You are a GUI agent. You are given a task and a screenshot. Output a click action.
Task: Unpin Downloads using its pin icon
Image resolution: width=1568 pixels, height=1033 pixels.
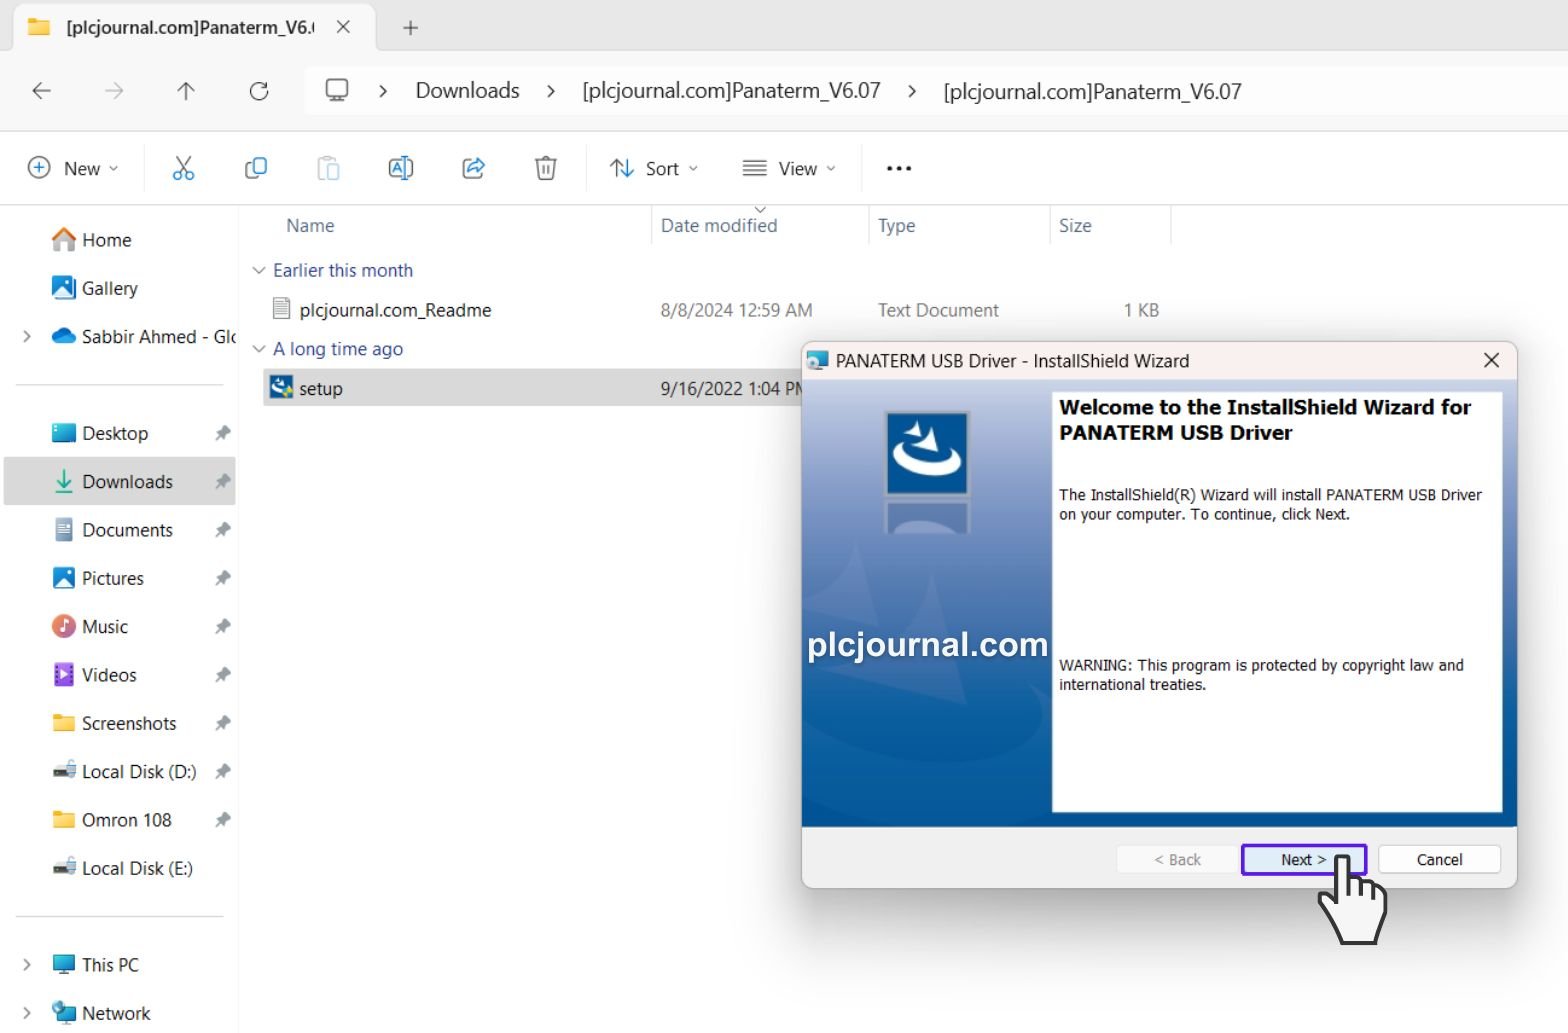tap(222, 481)
